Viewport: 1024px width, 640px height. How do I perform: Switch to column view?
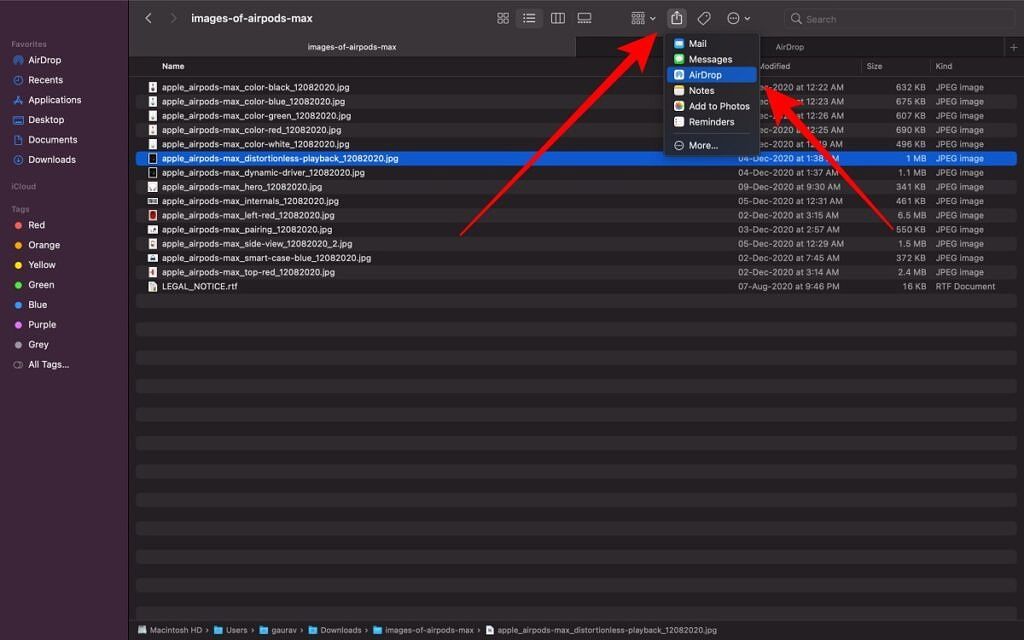(557, 18)
